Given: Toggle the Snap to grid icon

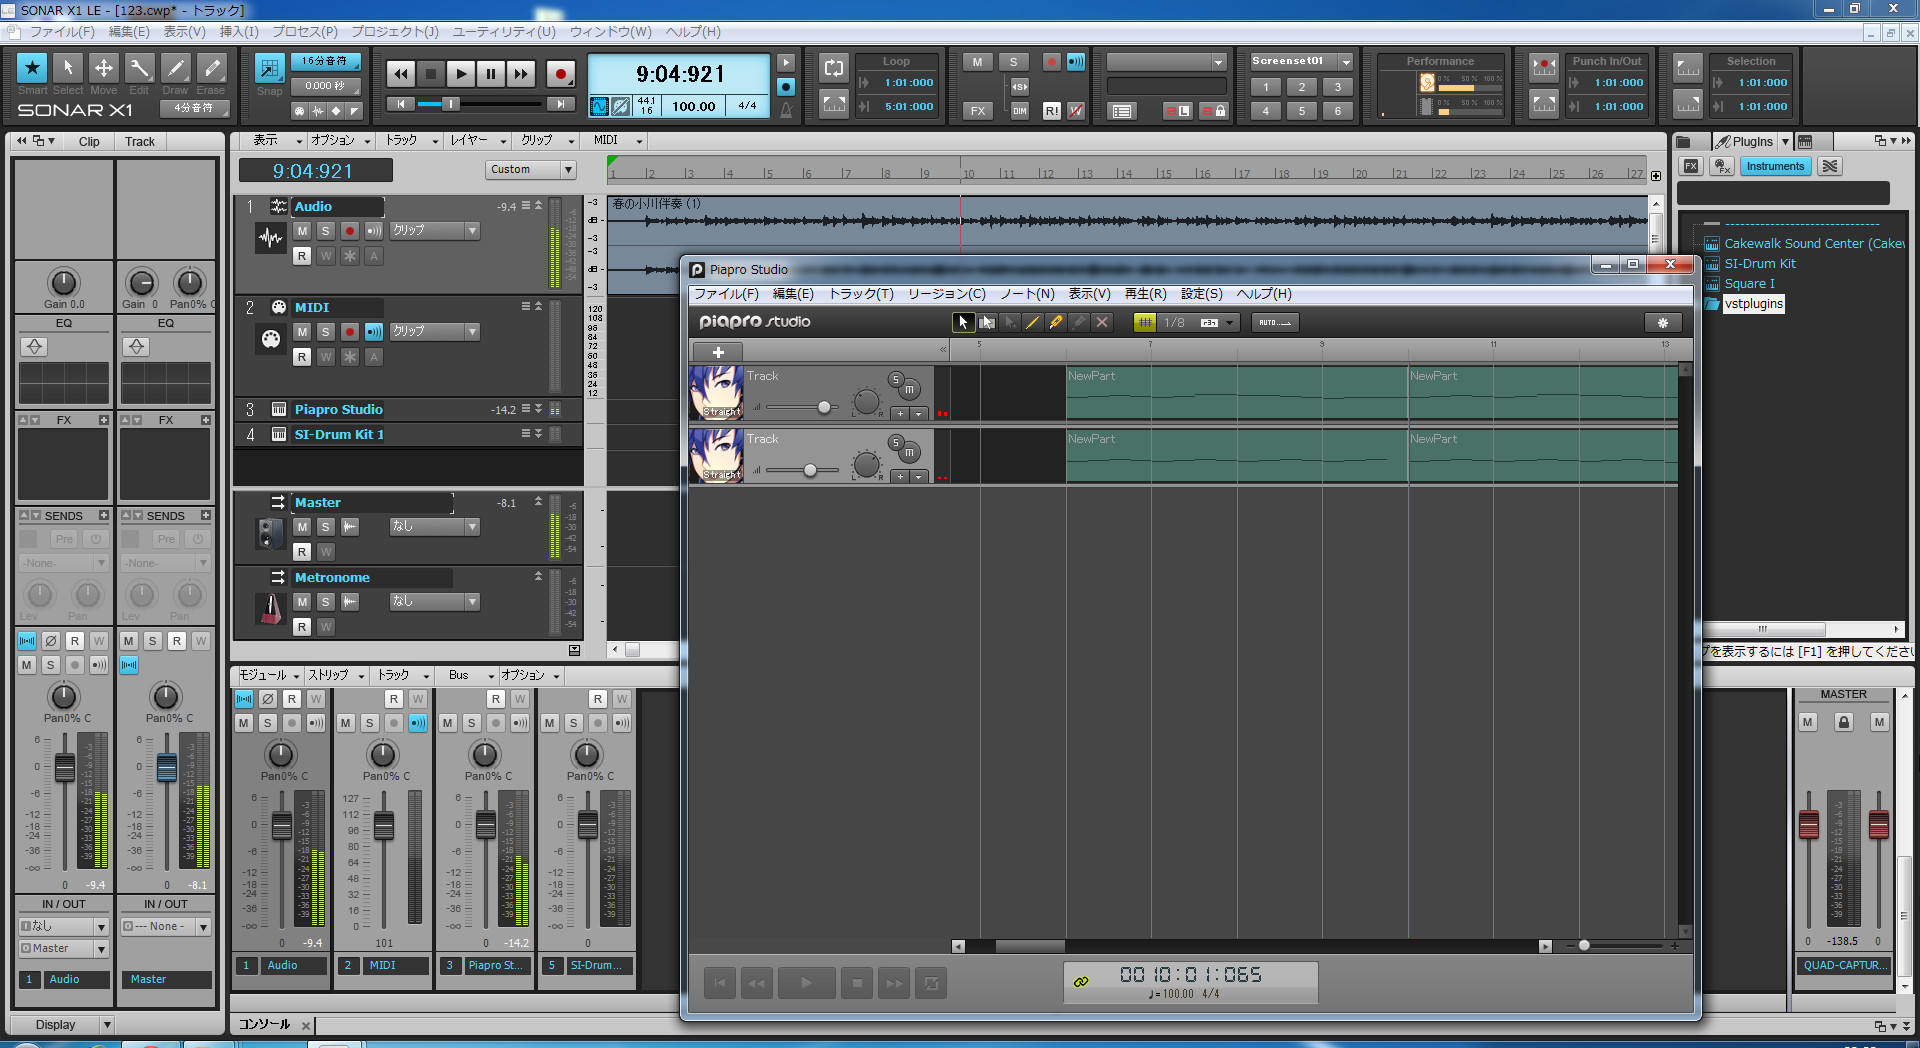Looking at the screenshot, I should point(269,68).
